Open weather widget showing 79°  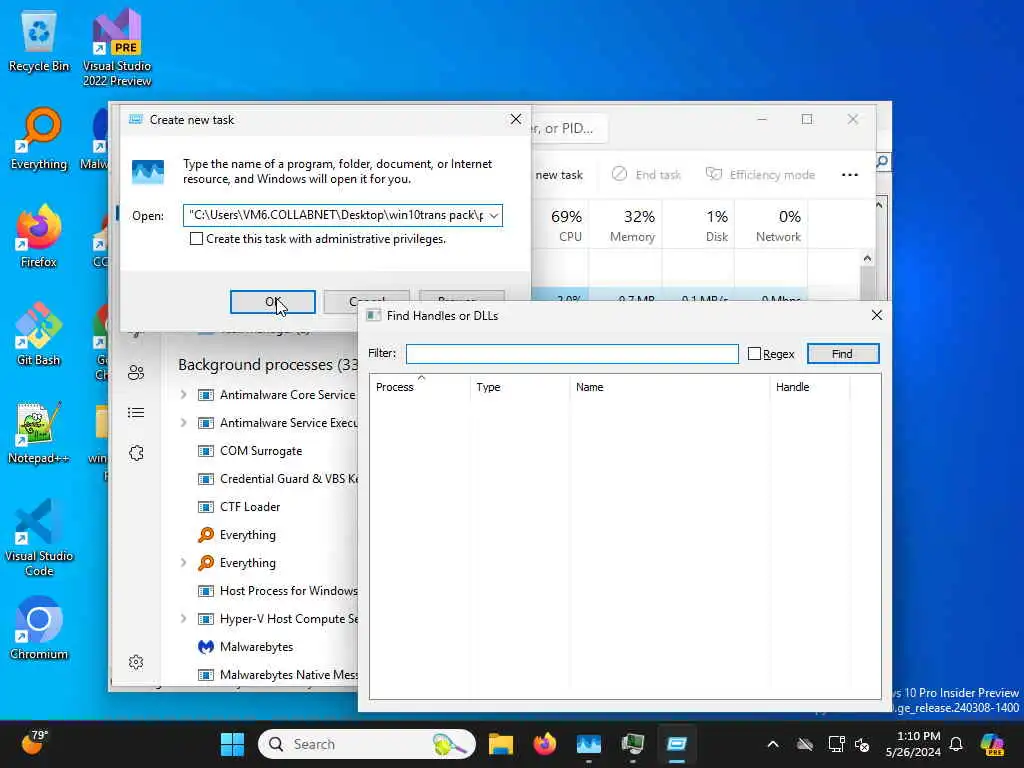pyautogui.click(x=34, y=743)
